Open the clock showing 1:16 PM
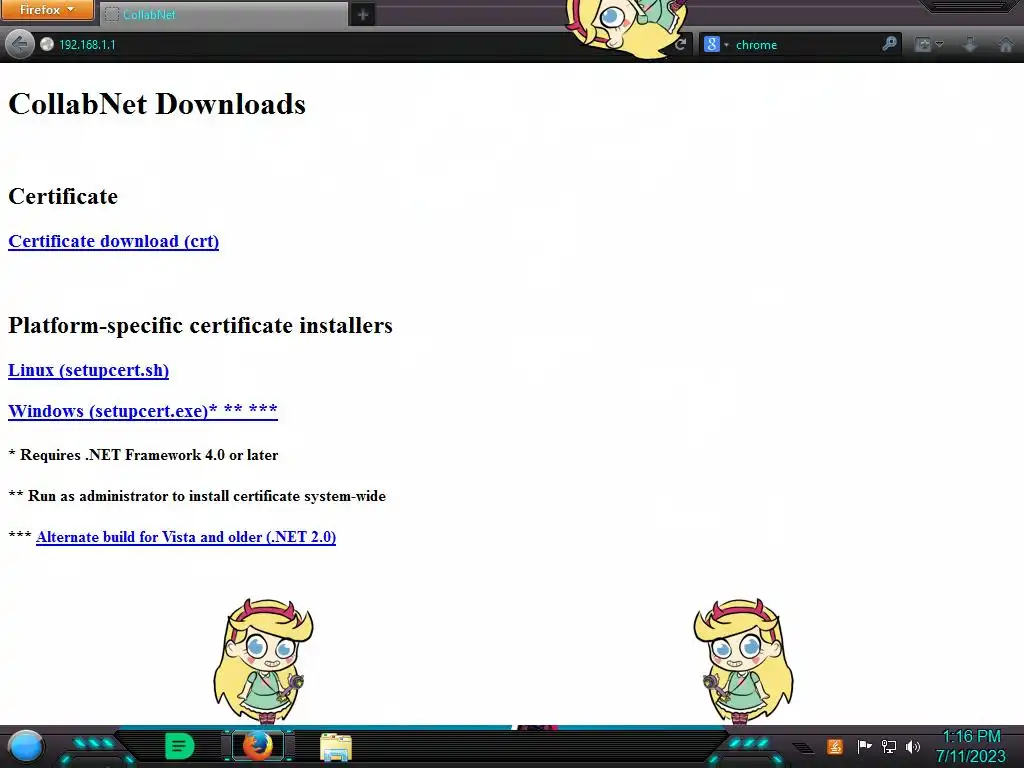This screenshot has width=1024, height=768. tap(971, 746)
